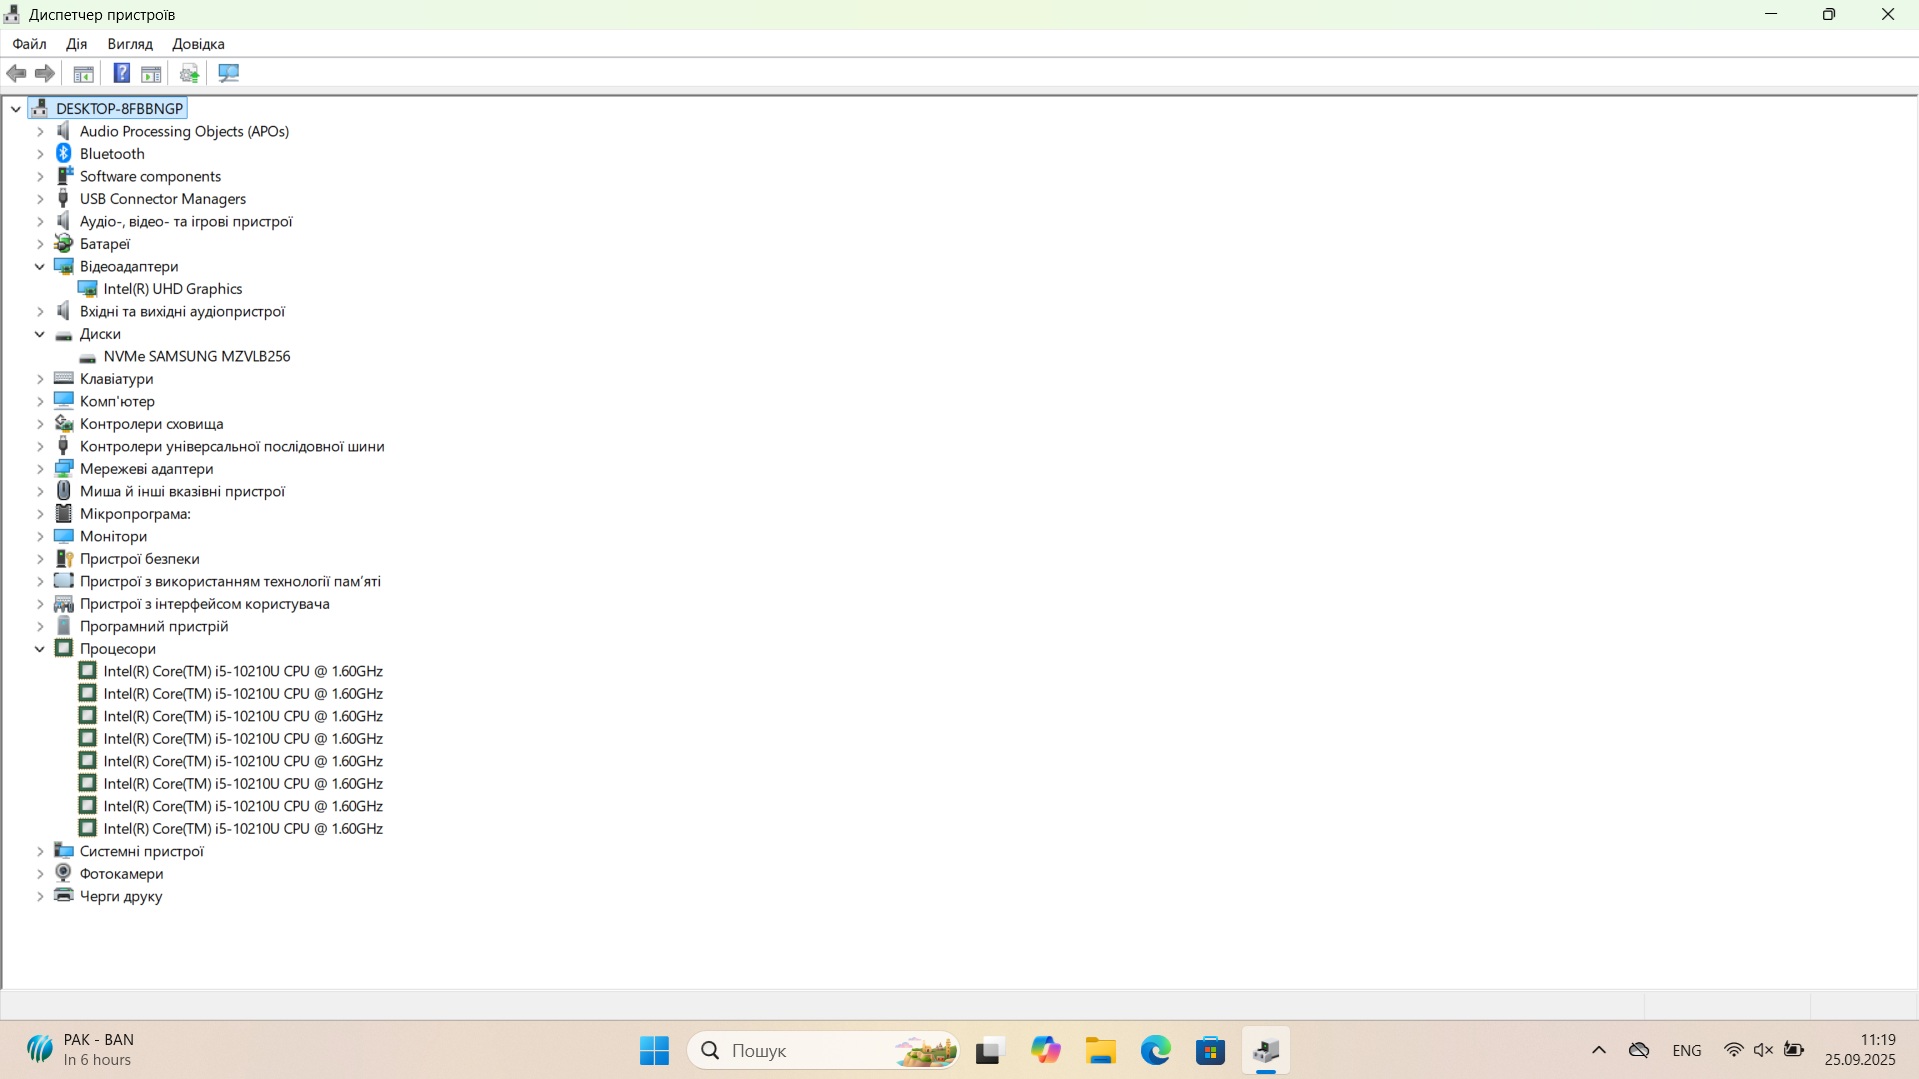Click the Scan for hardware changes toolbar icon
This screenshot has width=1919, height=1079.
click(229, 73)
